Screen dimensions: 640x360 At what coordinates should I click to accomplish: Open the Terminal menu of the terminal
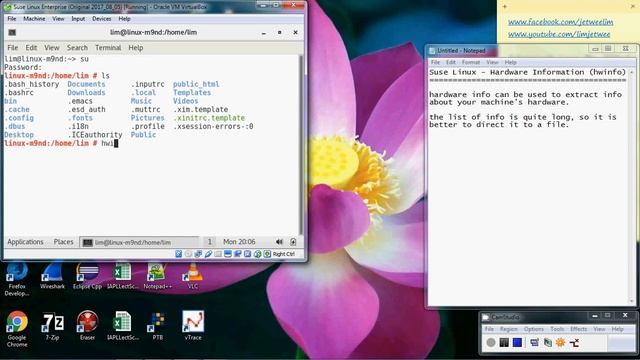click(x=108, y=48)
